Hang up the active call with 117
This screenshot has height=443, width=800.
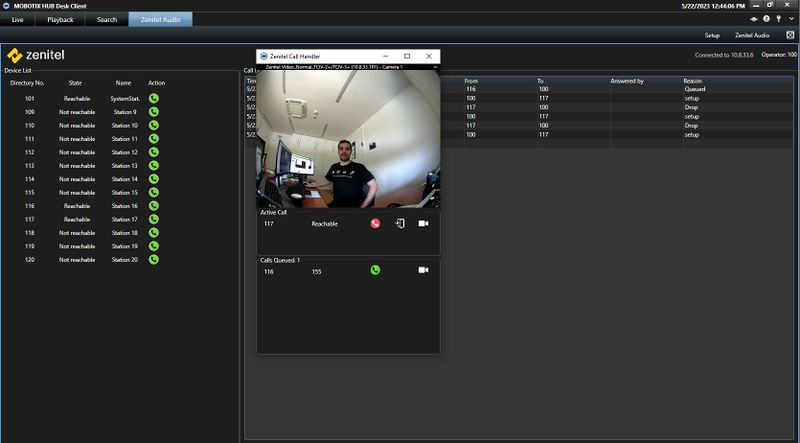375,224
